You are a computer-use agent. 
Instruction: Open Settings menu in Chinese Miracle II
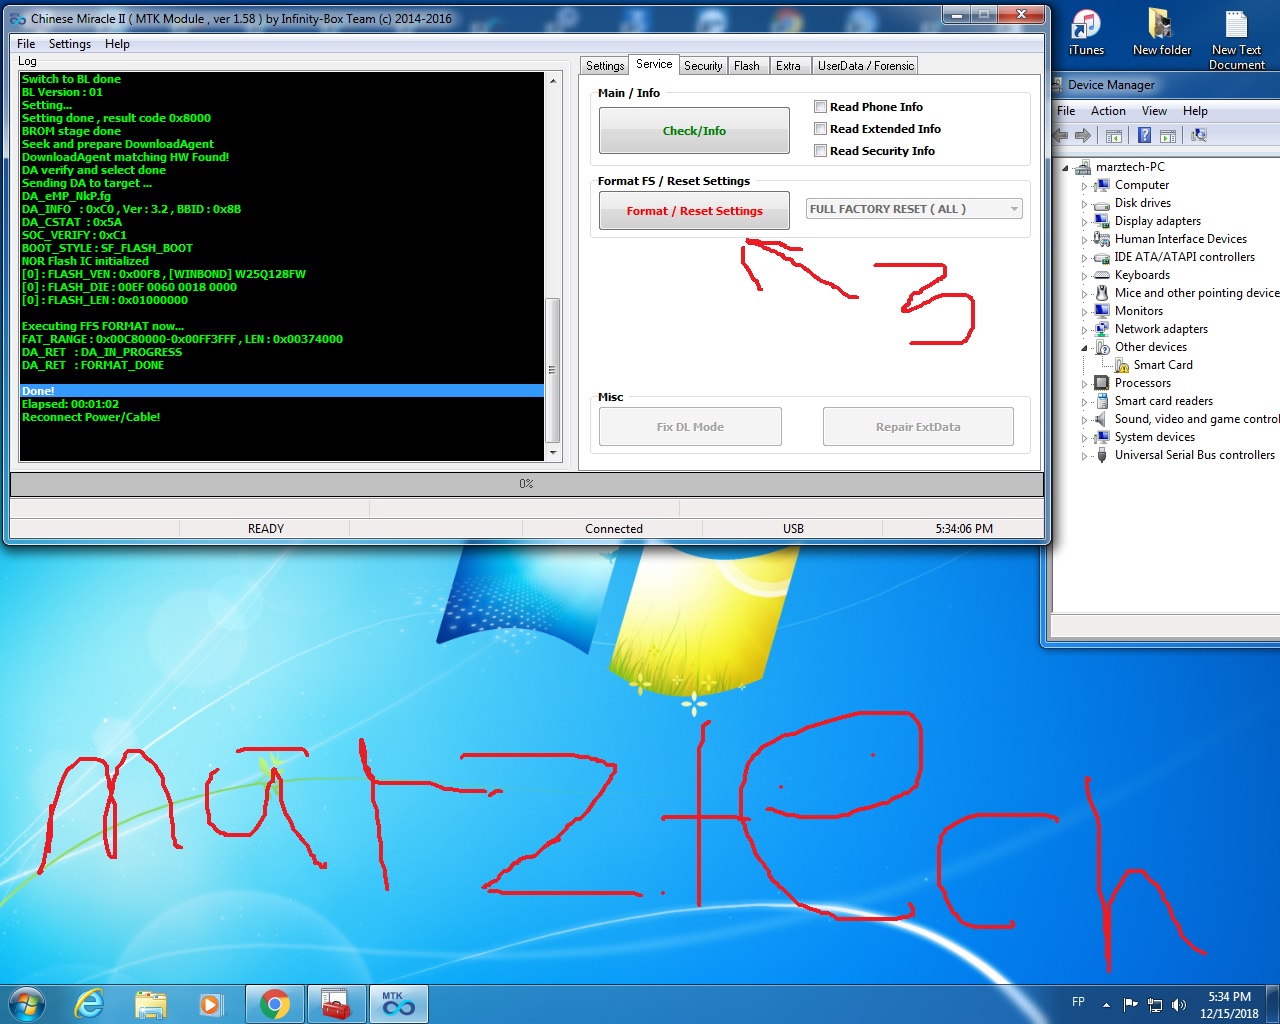click(70, 44)
